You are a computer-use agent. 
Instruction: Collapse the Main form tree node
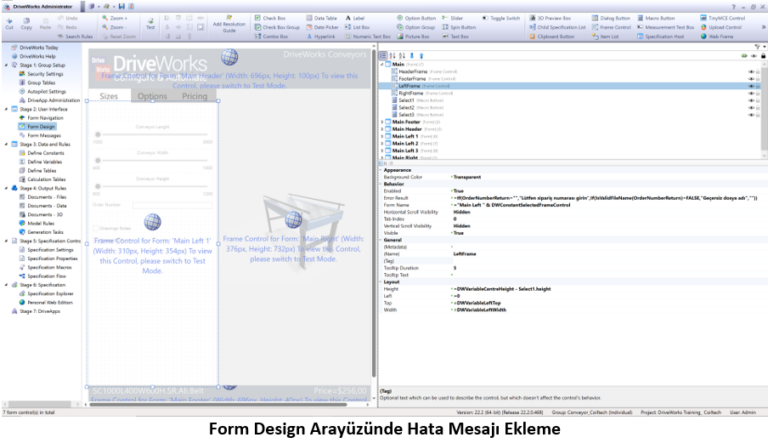tap(384, 65)
